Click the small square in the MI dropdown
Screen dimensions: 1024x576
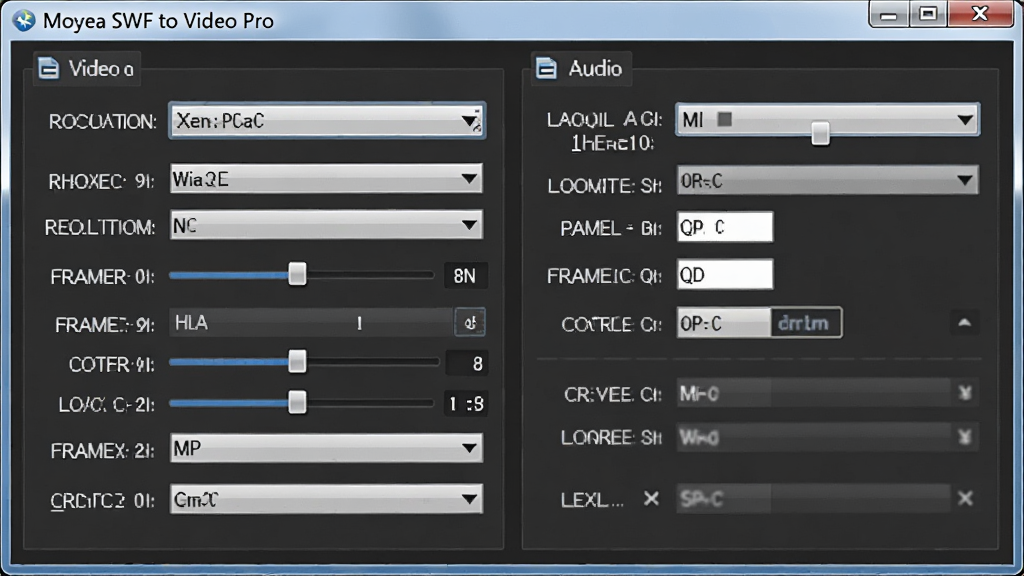724,119
